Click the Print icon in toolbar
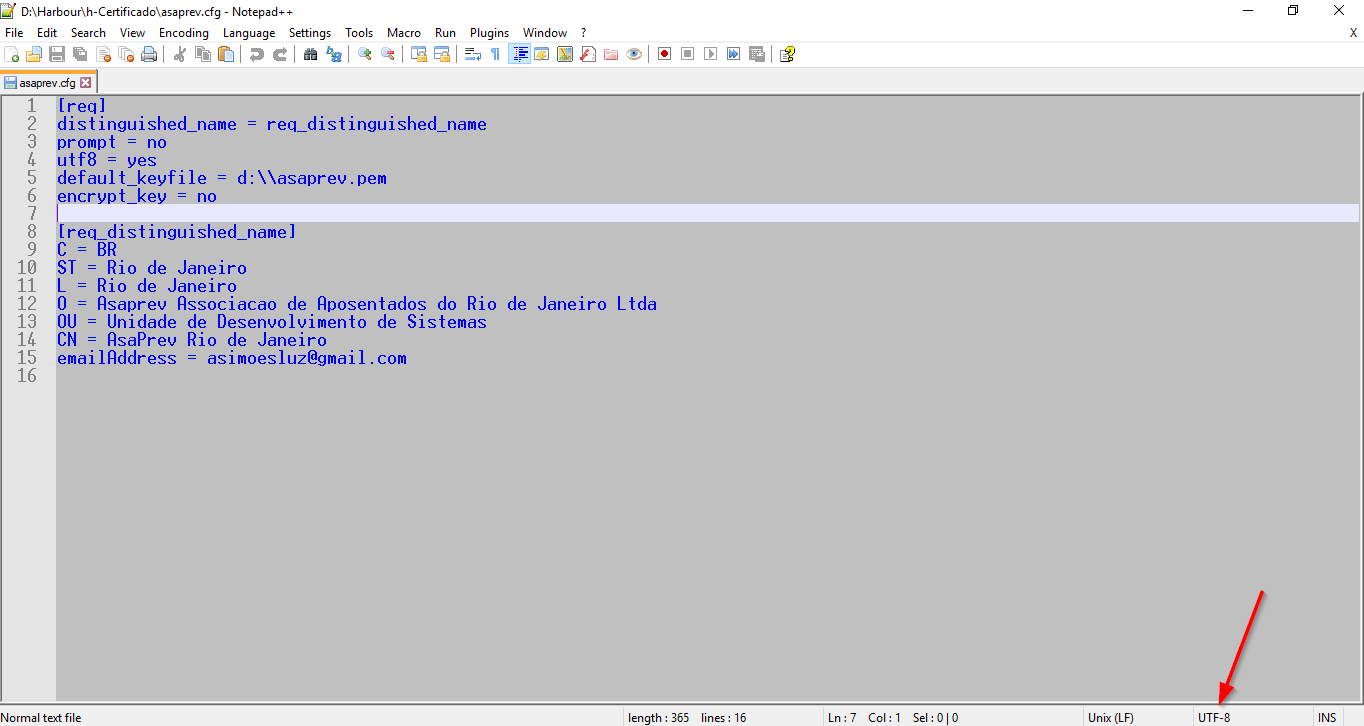 [149, 54]
